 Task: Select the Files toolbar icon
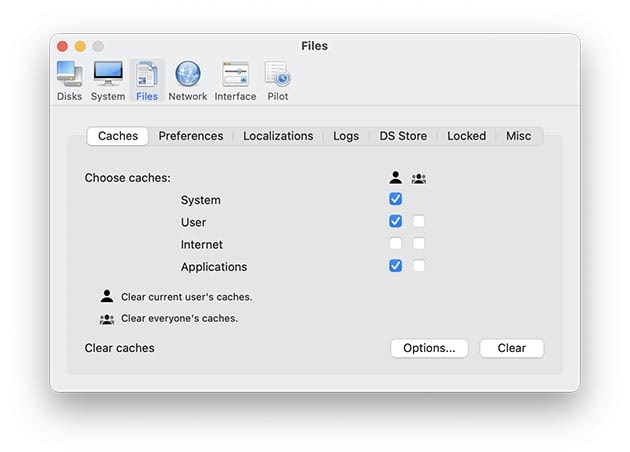coord(147,81)
